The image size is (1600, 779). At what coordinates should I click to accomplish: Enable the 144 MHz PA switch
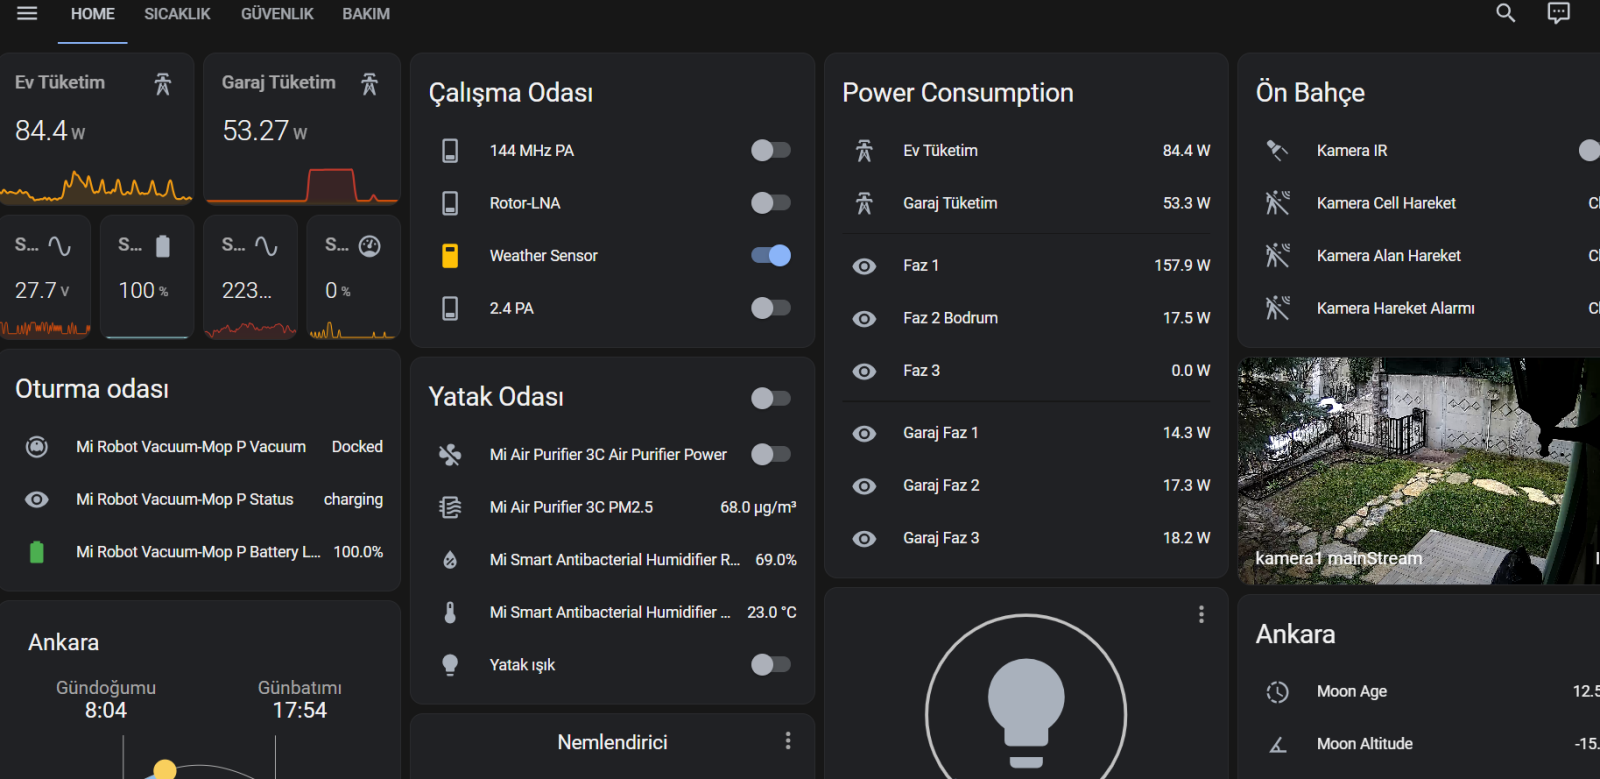[x=771, y=151]
